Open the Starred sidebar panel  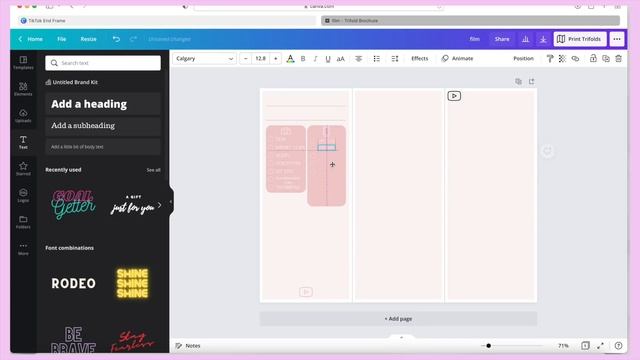[23, 169]
